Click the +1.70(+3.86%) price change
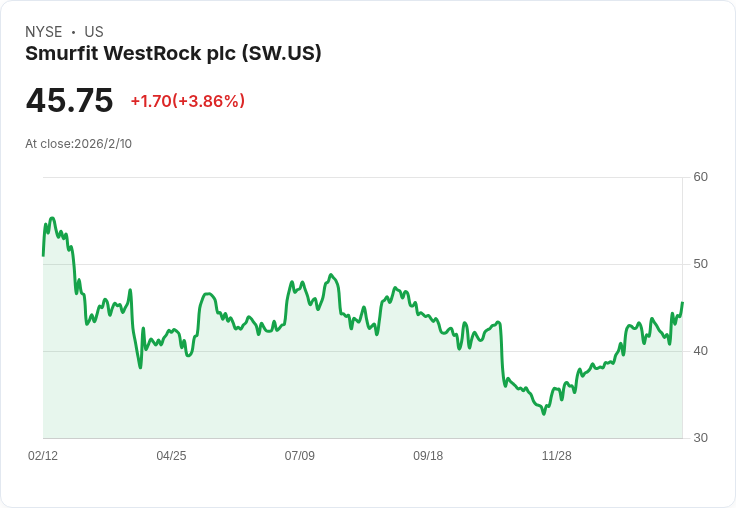The height and width of the screenshot is (508, 736). click(187, 101)
